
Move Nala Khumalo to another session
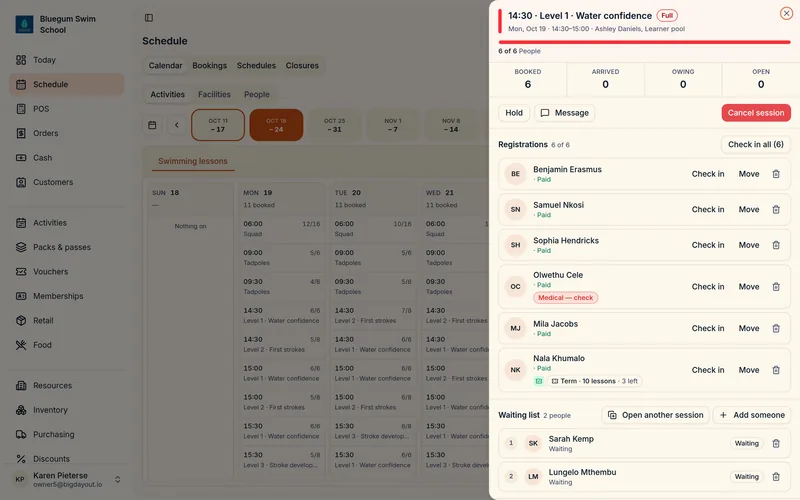click(x=749, y=370)
